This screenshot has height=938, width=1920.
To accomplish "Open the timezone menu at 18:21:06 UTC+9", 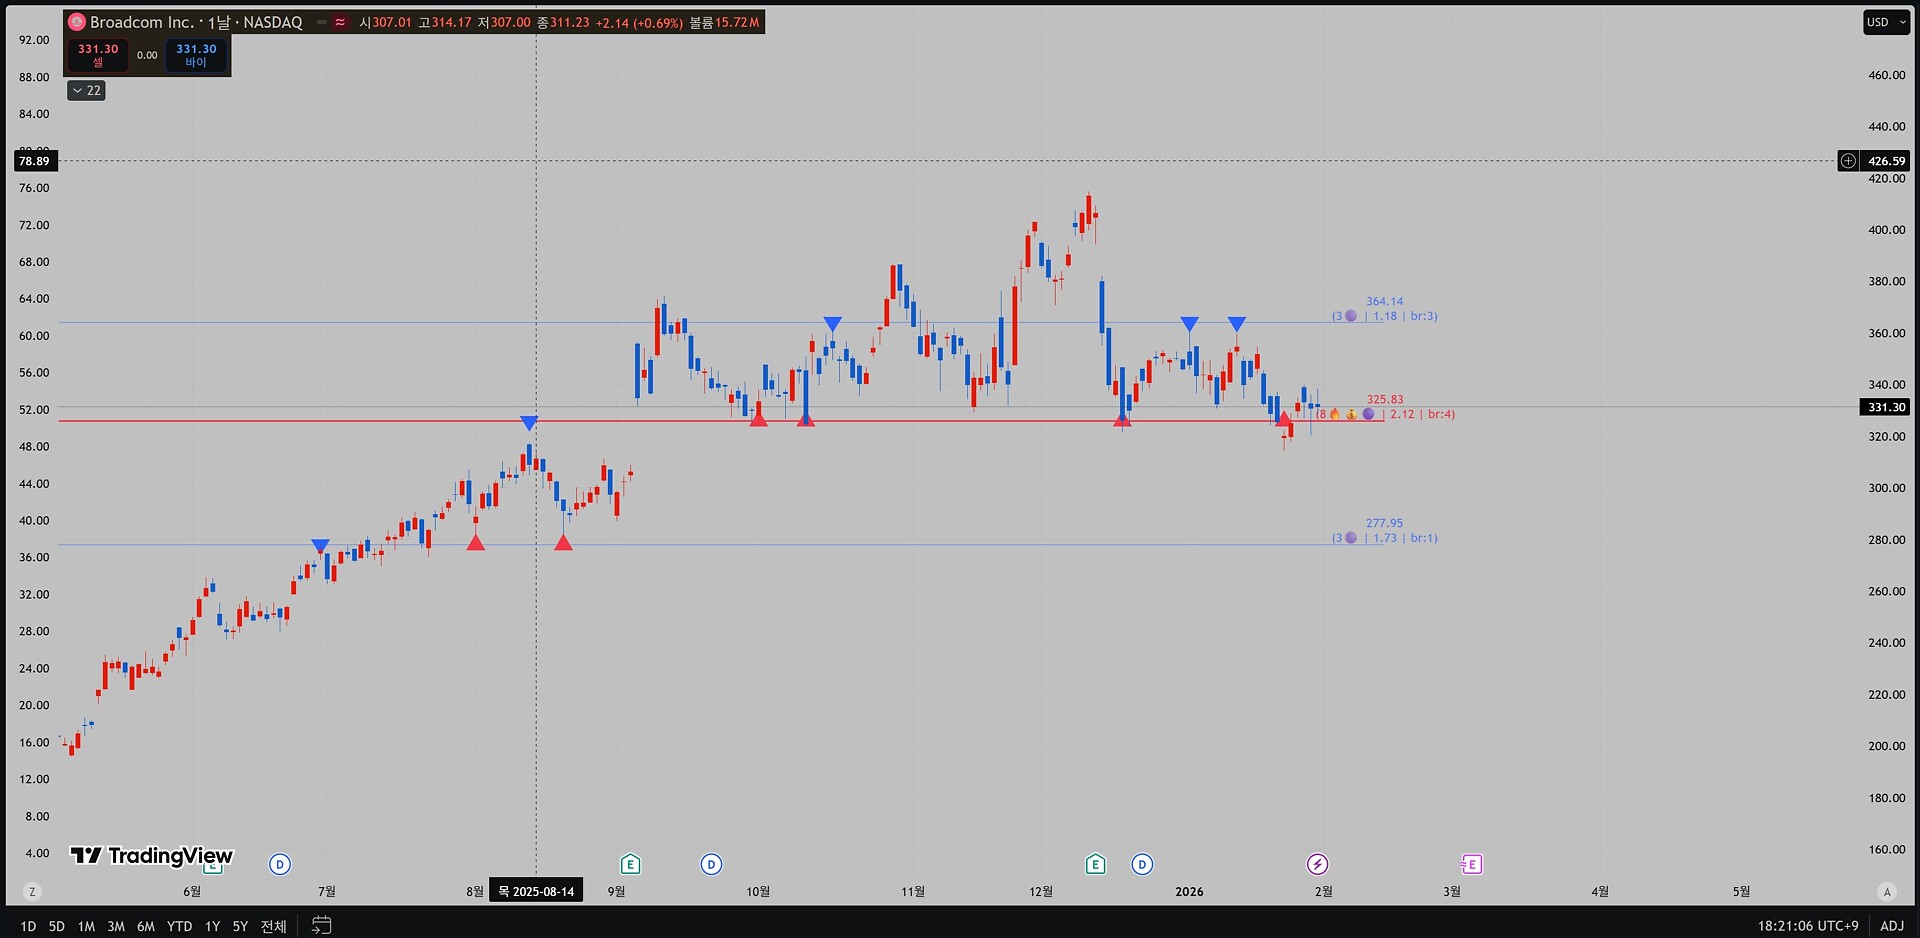I will [1808, 926].
